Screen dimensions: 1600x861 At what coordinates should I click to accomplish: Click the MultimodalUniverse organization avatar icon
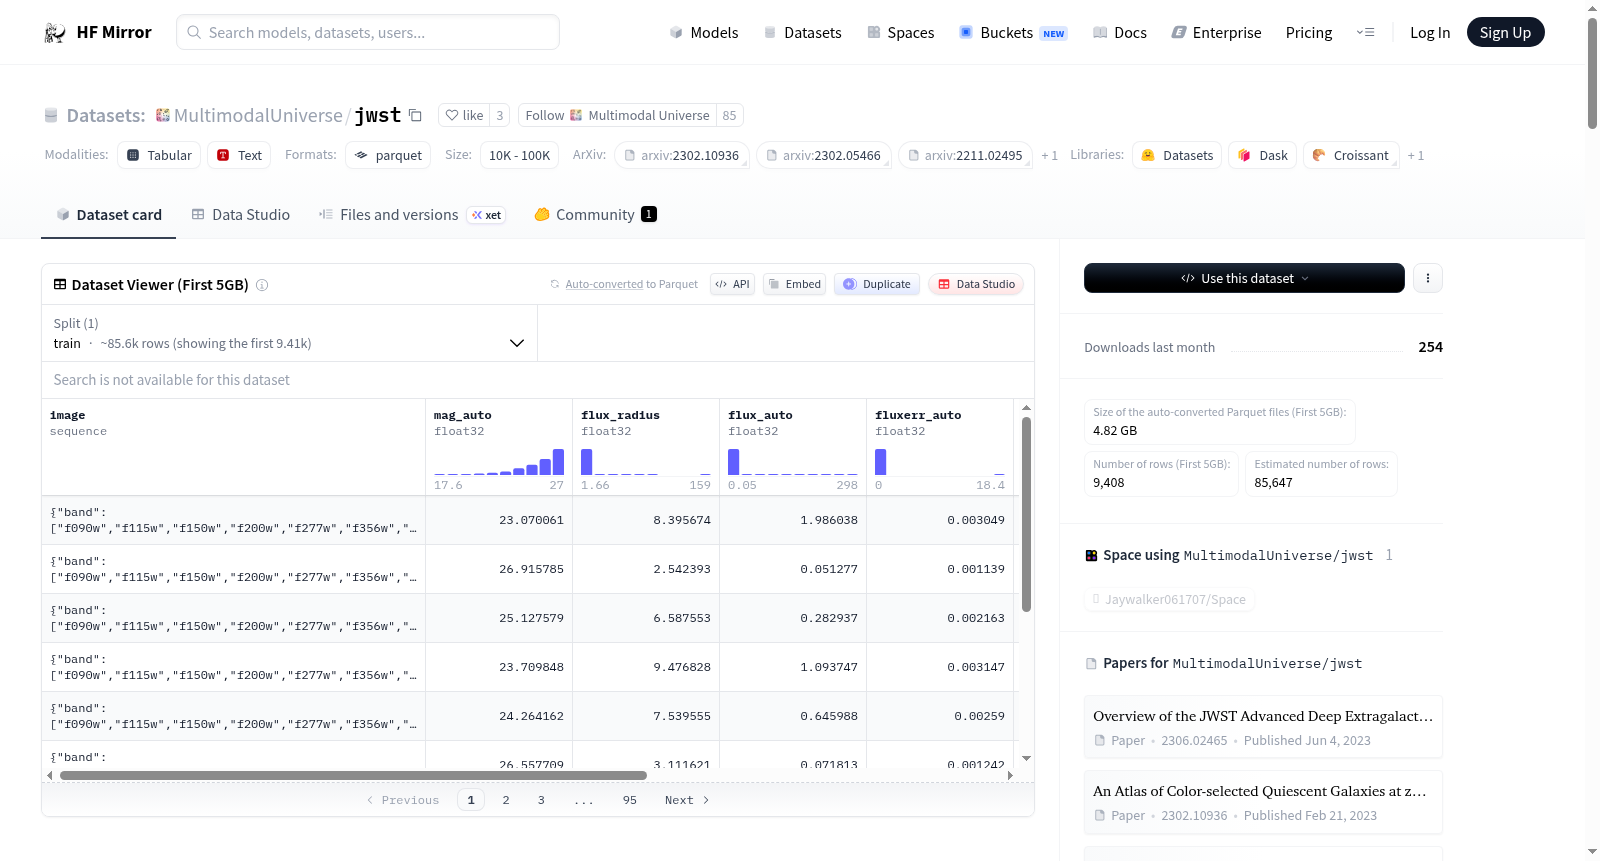click(162, 115)
